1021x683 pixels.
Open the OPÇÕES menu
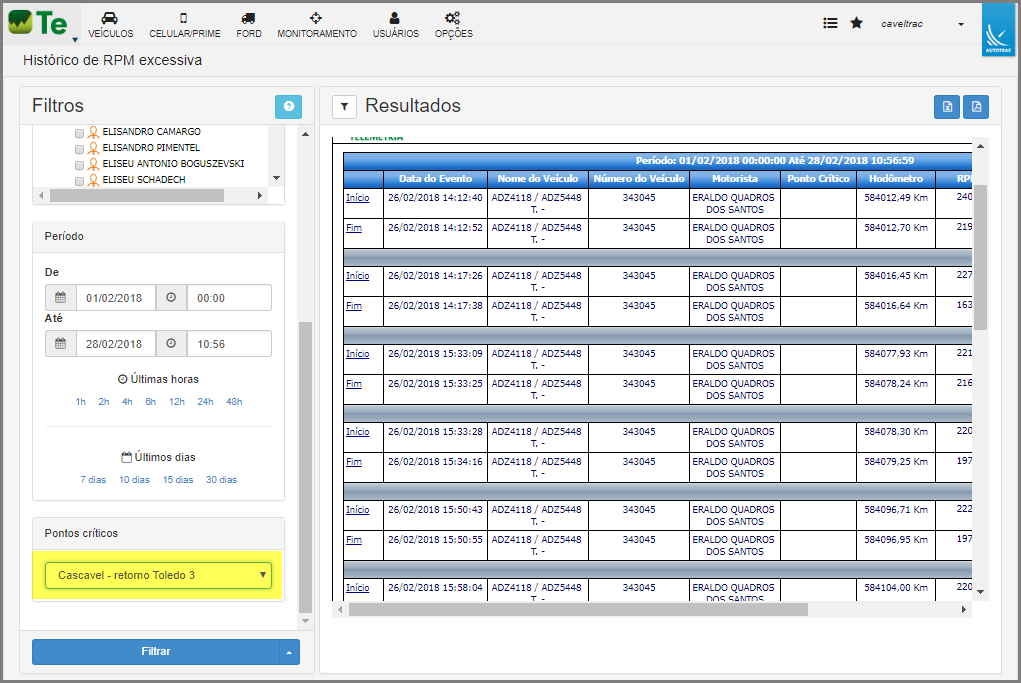tap(454, 25)
